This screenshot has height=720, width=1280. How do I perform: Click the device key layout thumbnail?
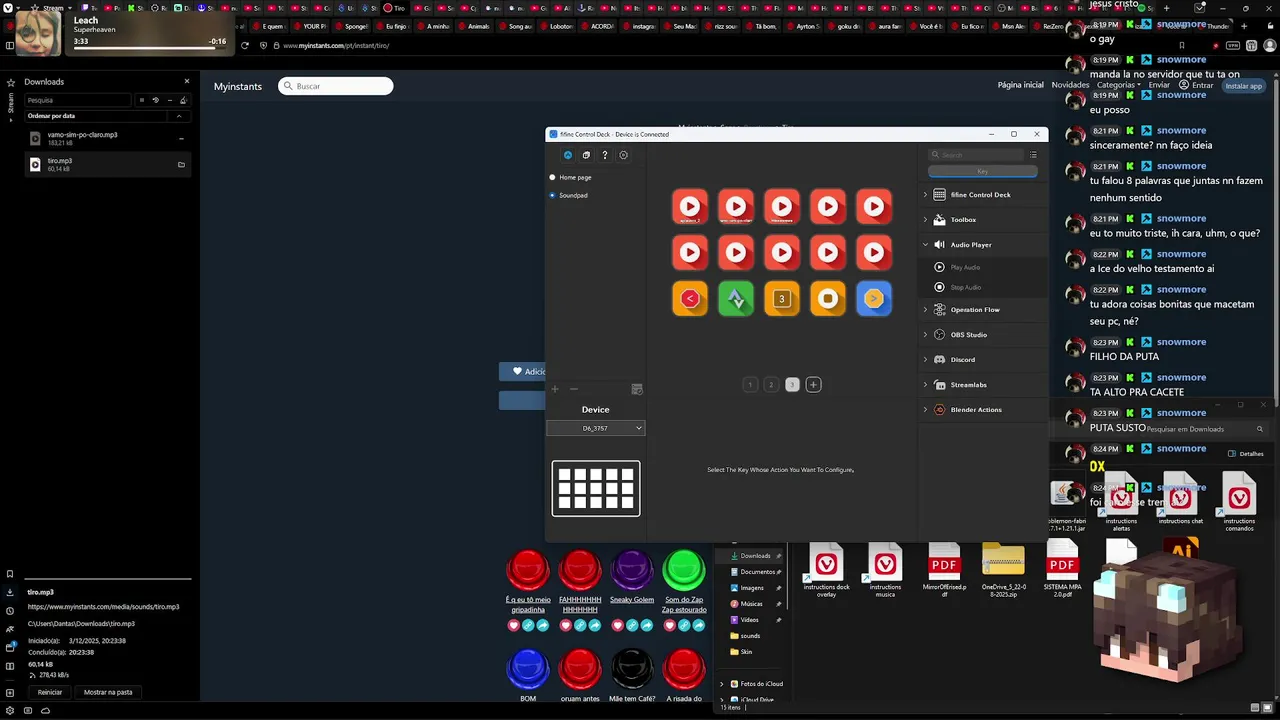(x=596, y=488)
